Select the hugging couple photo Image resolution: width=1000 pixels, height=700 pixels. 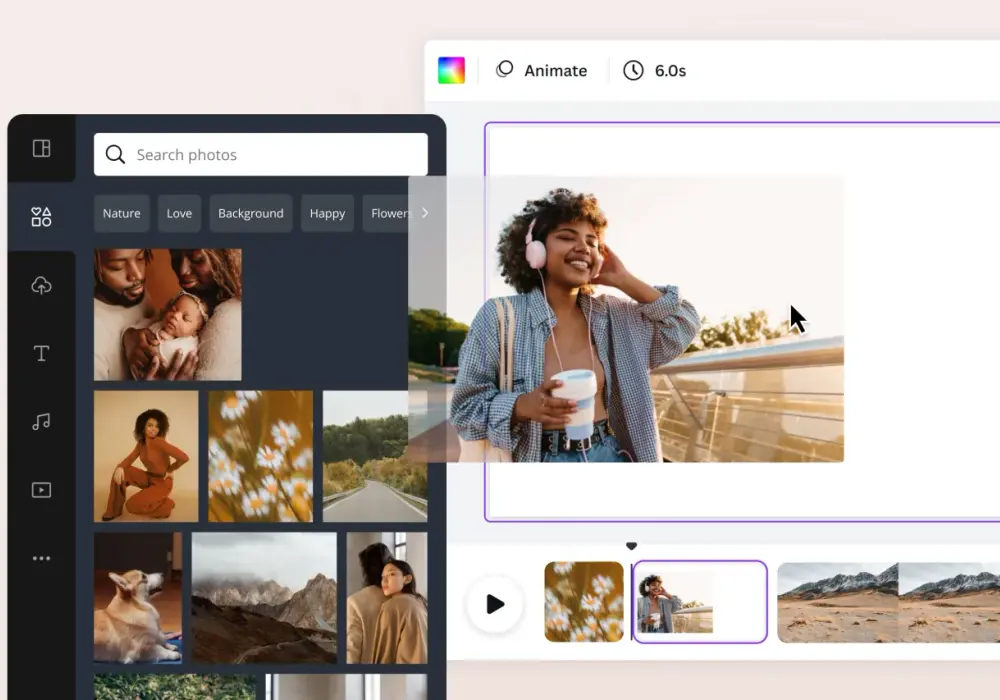387,598
